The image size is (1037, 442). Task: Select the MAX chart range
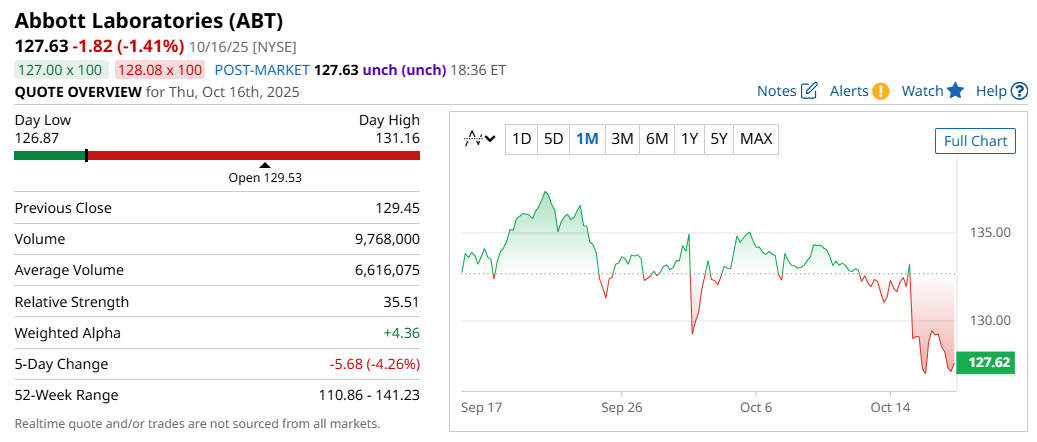[x=756, y=139]
